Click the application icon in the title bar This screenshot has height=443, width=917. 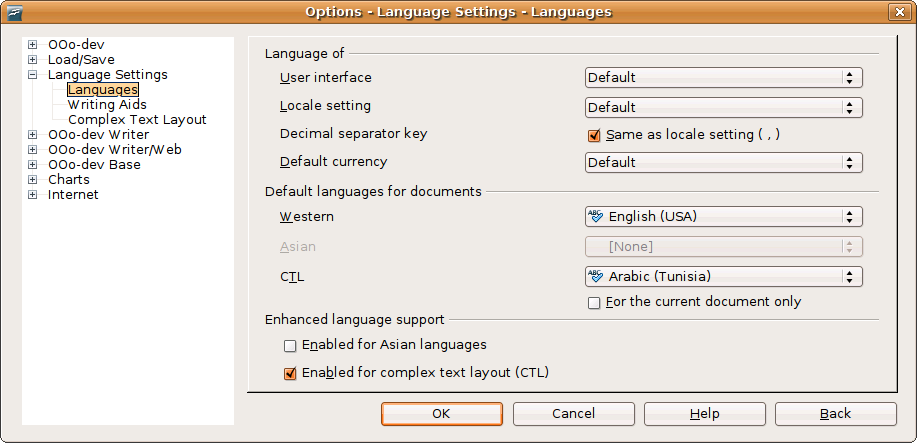click(x=14, y=12)
